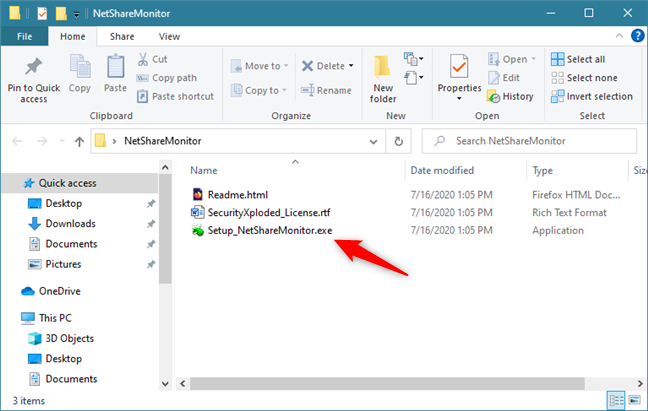Click Invert selection in ribbon
The width and height of the screenshot is (648, 411).
592,96
